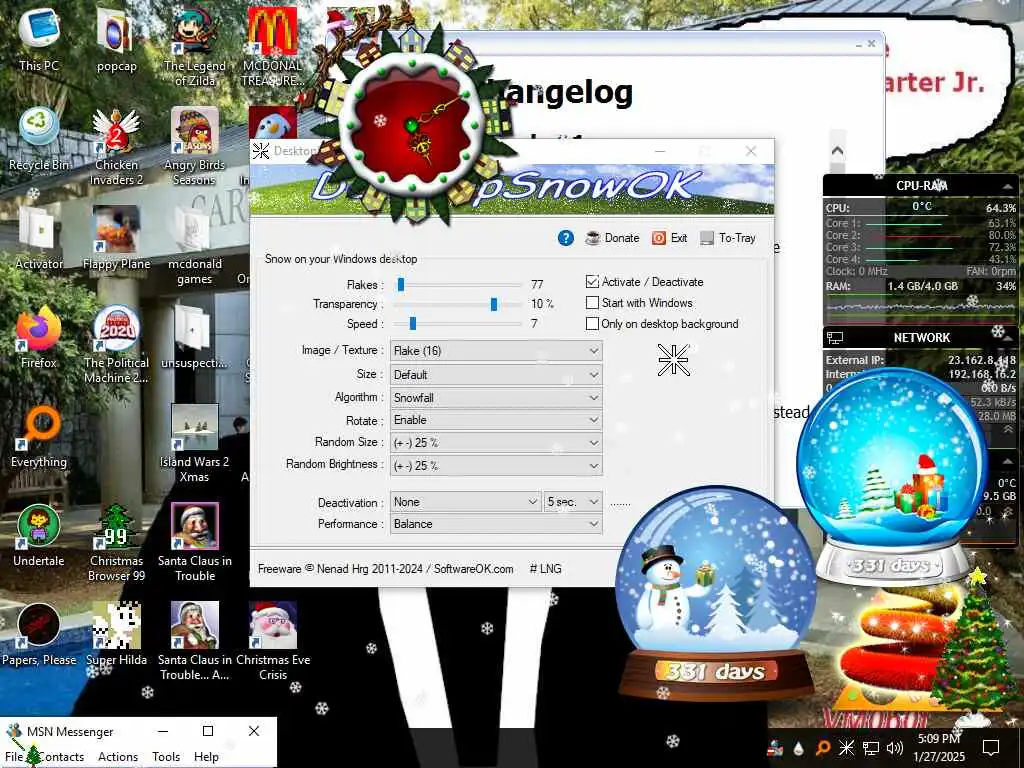Open the notification center icon
Screen dimensions: 1024x768
coord(991,747)
